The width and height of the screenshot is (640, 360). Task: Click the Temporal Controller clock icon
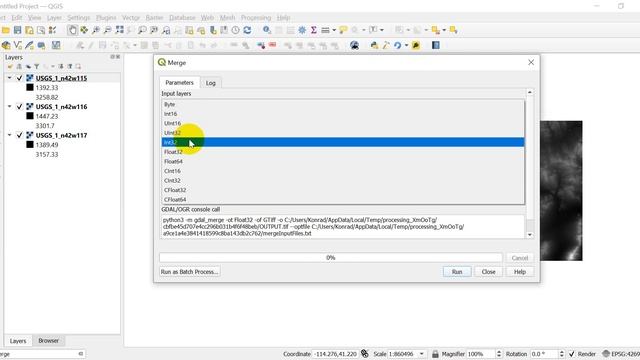[236, 30]
